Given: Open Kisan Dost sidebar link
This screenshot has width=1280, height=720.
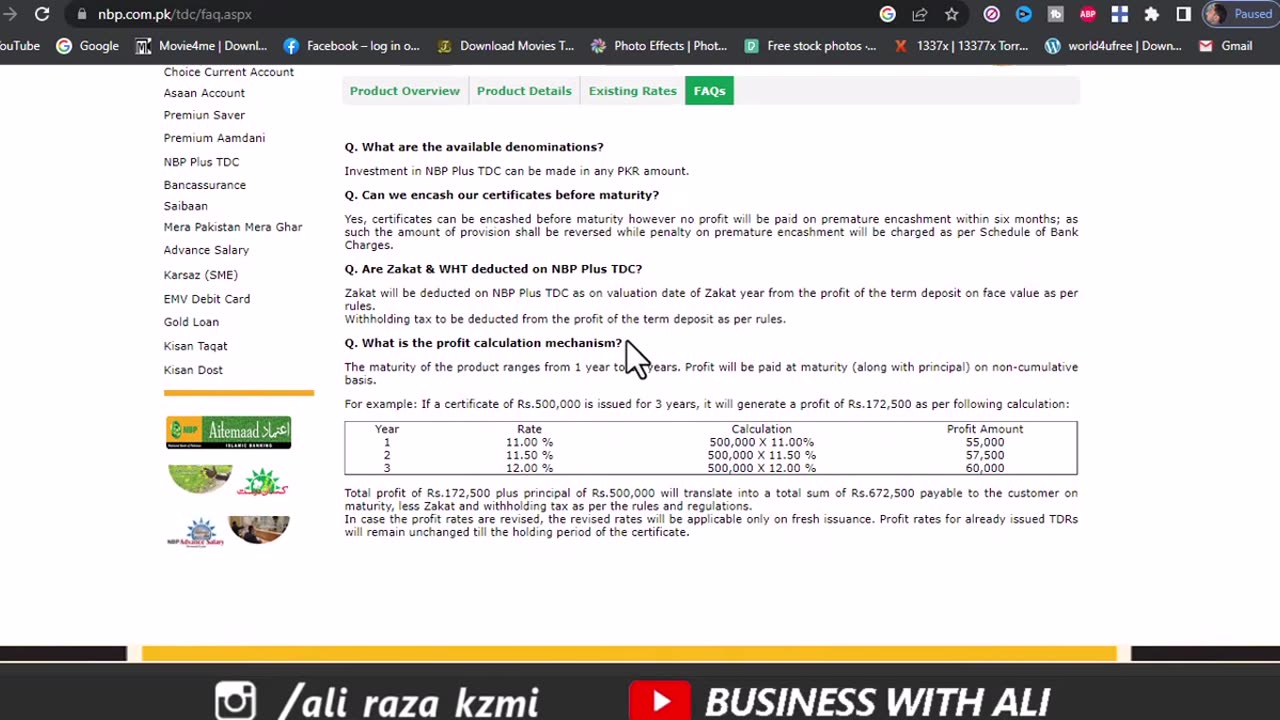Looking at the screenshot, I should (x=193, y=370).
